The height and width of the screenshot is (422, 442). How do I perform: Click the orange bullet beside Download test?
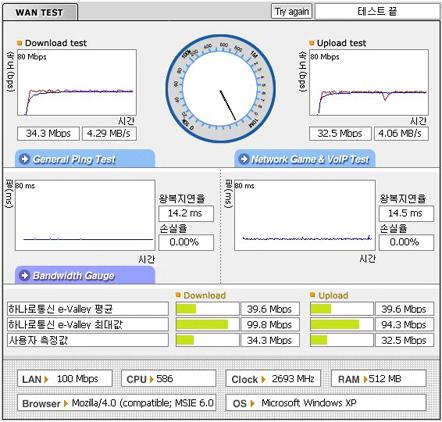[19, 43]
